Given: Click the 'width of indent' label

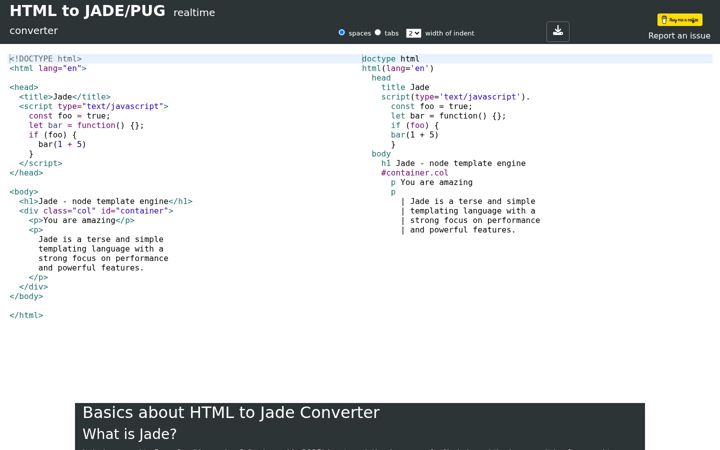Looking at the screenshot, I should click(450, 33).
